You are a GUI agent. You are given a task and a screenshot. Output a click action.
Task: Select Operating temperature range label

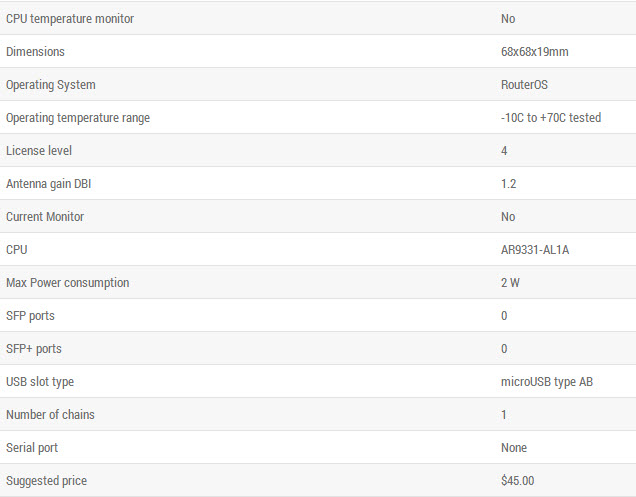pos(78,118)
